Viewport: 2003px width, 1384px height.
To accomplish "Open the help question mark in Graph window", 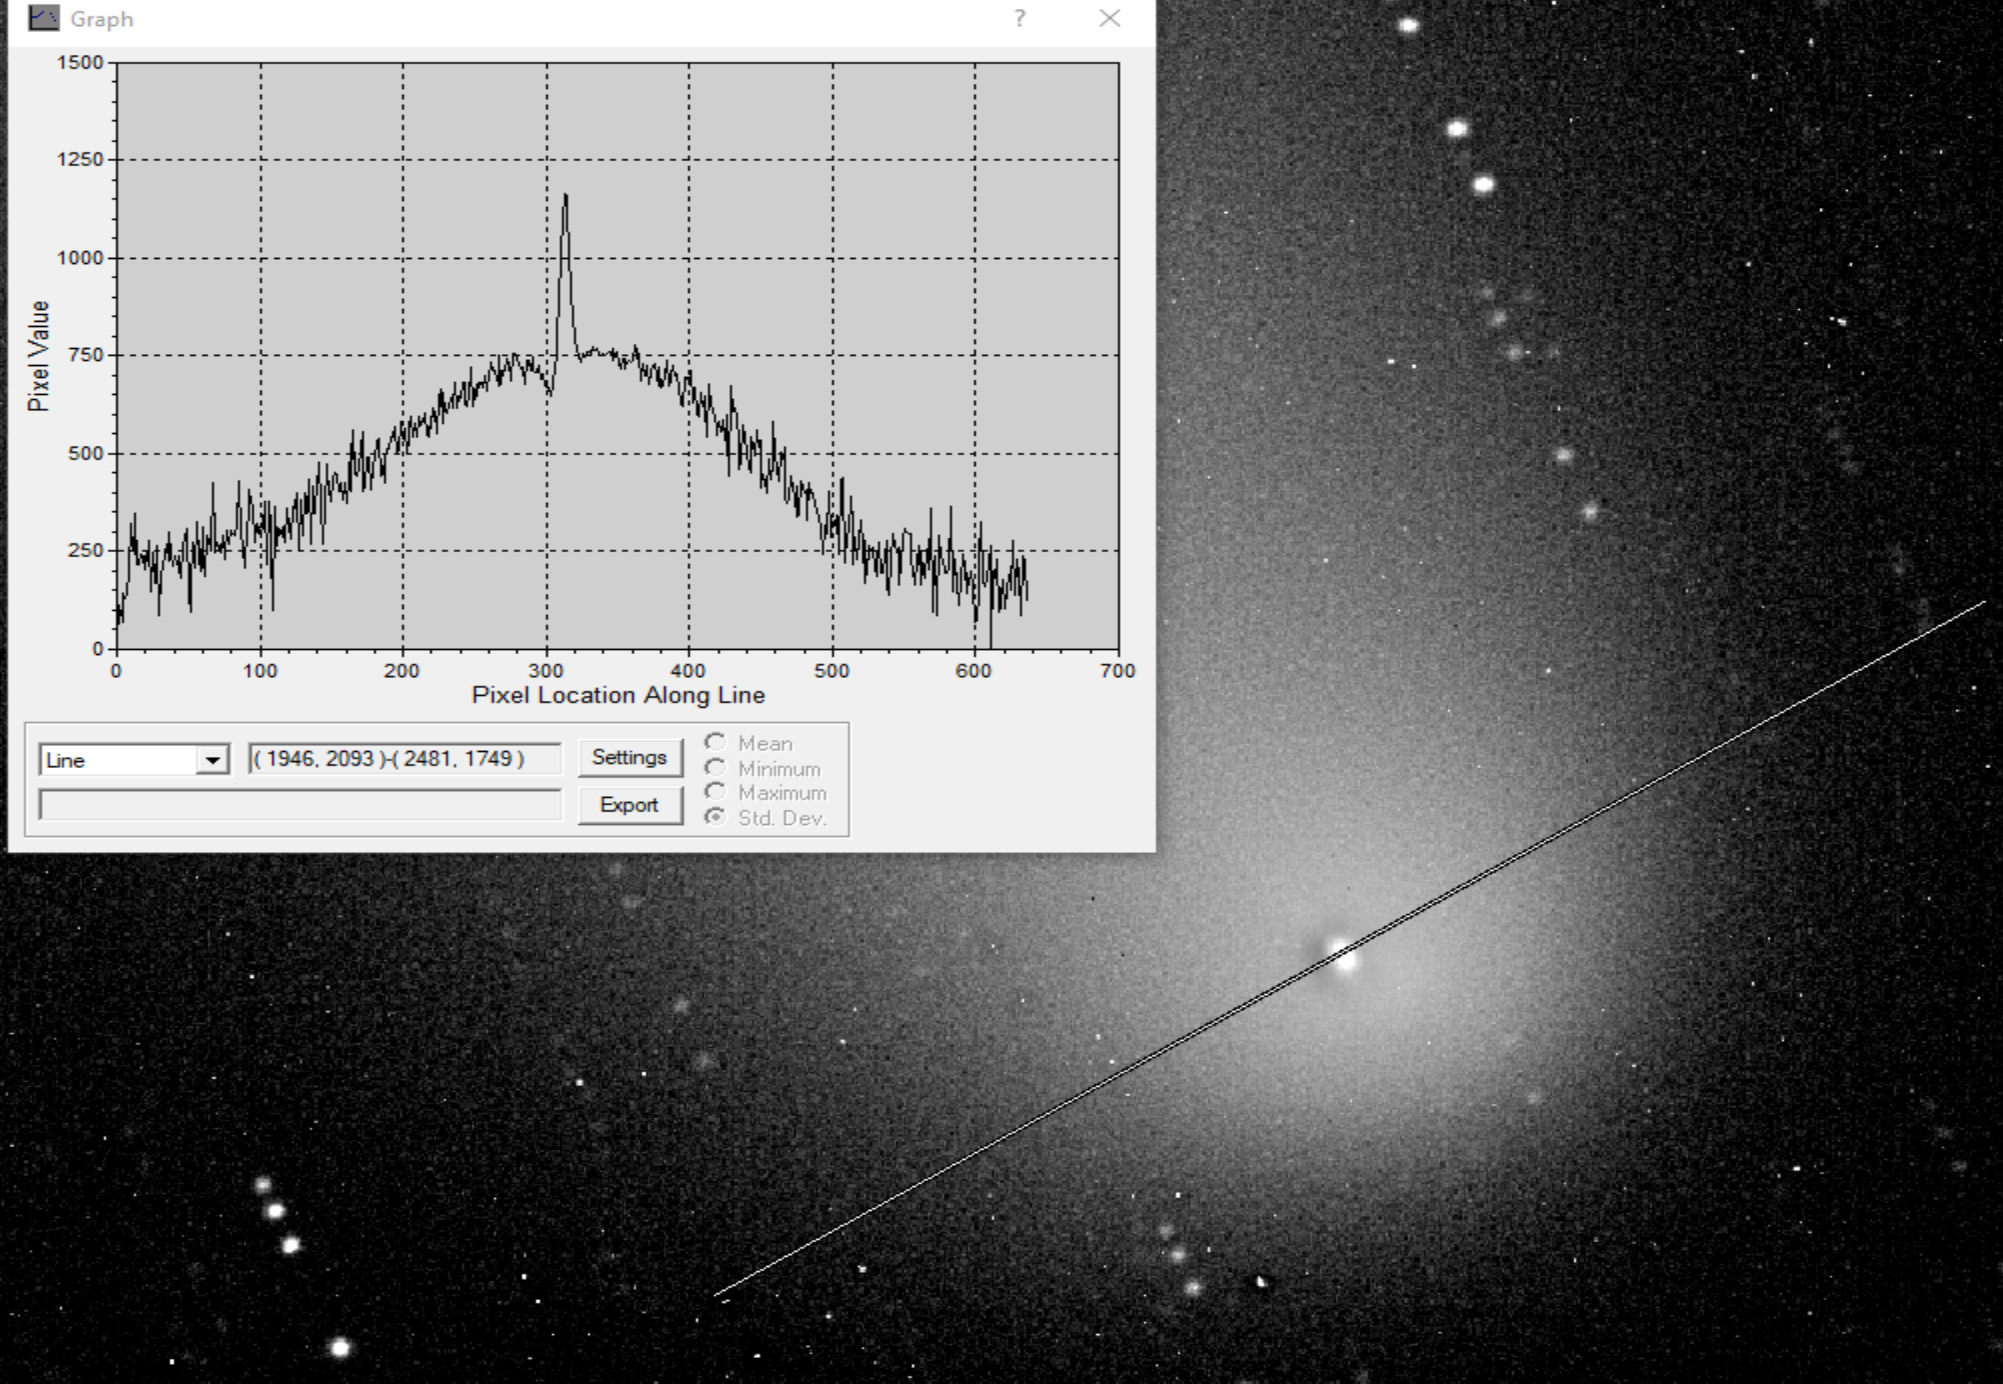I will pyautogui.click(x=1019, y=19).
